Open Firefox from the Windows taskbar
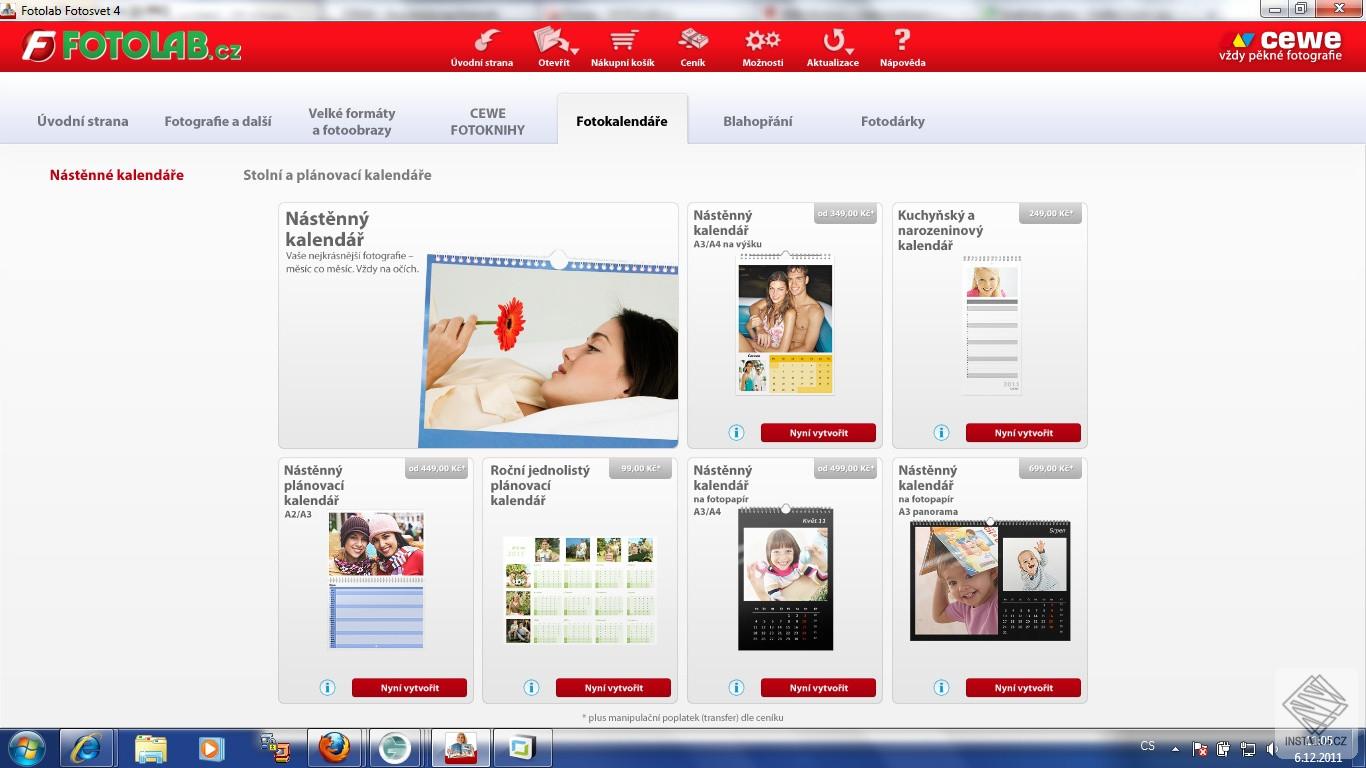Screen dimensions: 1366x768 (x=333, y=748)
